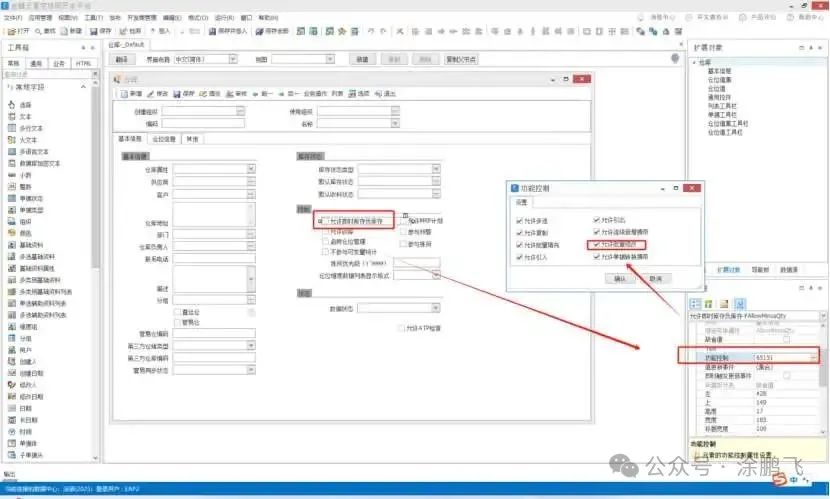Toggle the 允许即时库存负库存 checkbox
Screen dimensions: 830x499
pyautogui.click(x=323, y=221)
